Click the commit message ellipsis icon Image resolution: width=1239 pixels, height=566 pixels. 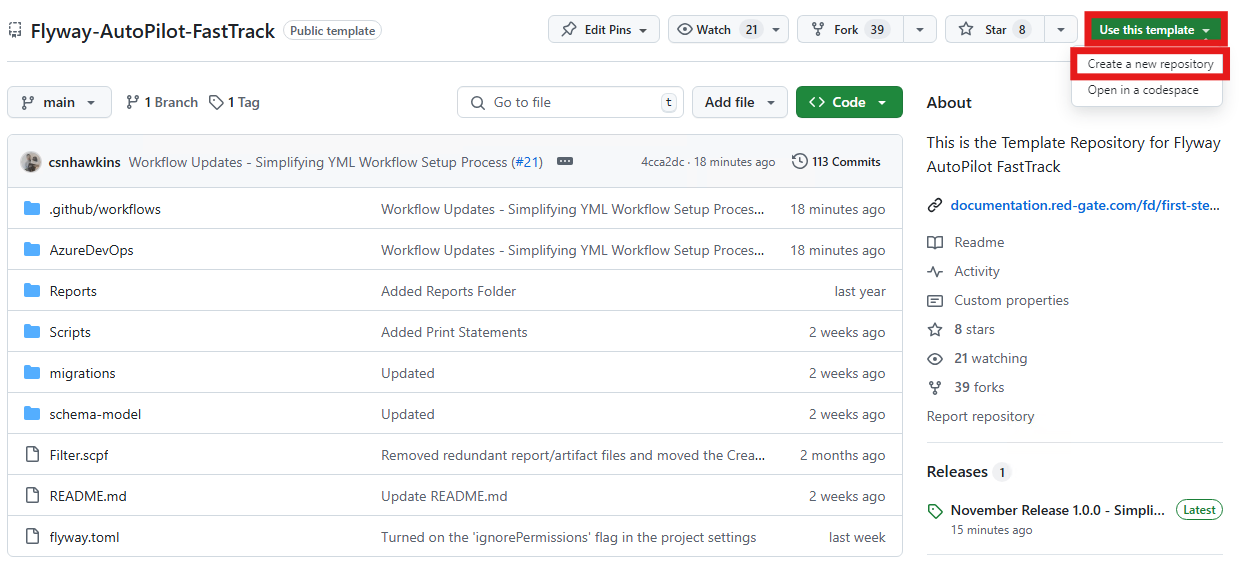point(565,162)
